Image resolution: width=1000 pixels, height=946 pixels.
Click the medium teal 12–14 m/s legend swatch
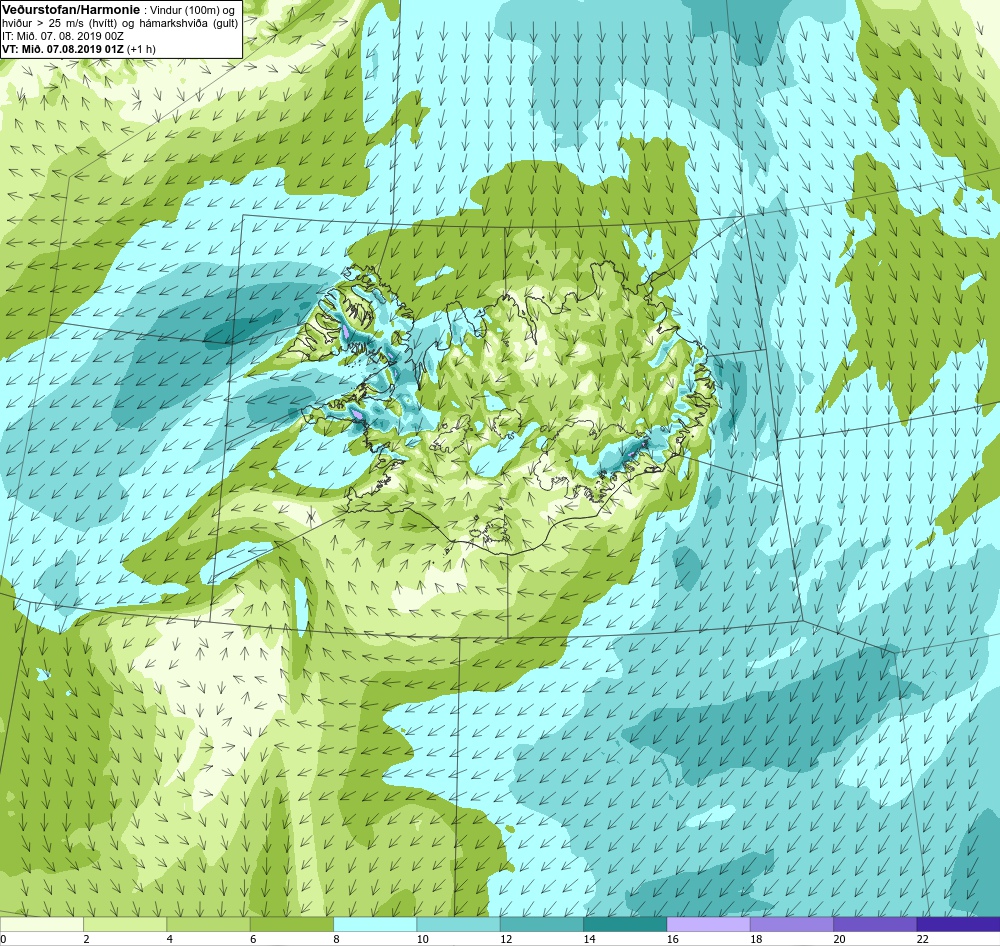[541, 924]
